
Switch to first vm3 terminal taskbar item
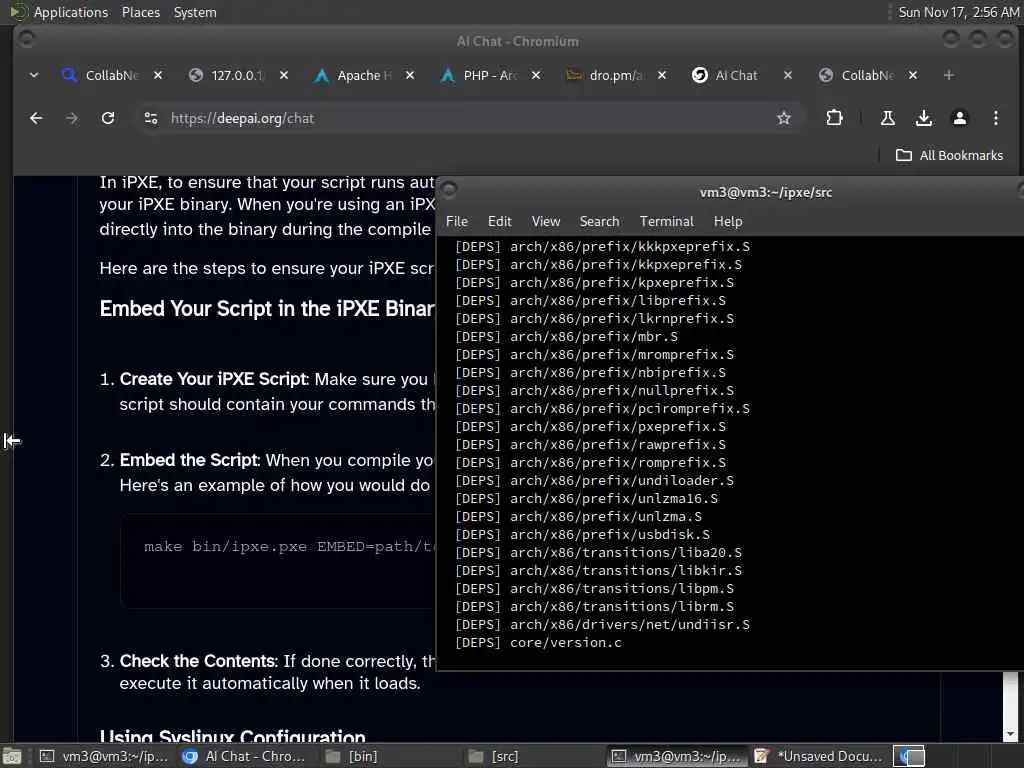pos(104,756)
